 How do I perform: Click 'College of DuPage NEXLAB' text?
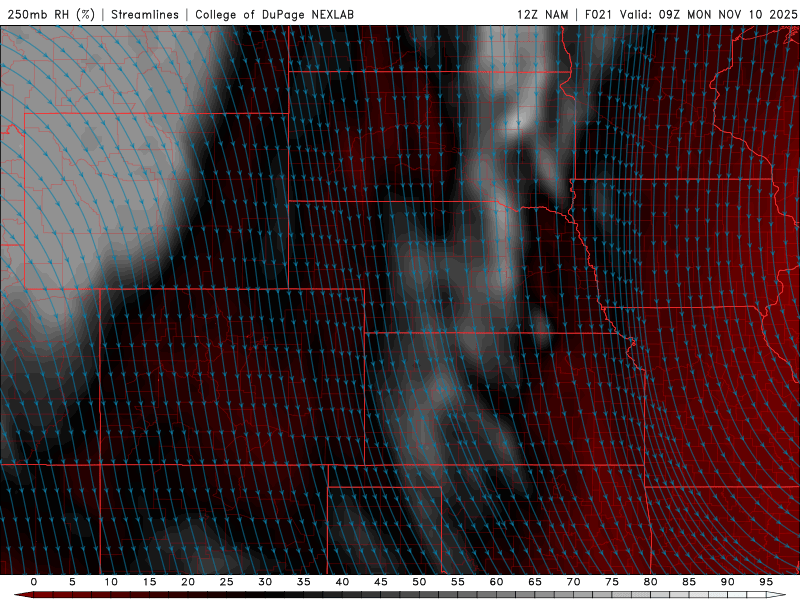pyautogui.click(x=274, y=14)
